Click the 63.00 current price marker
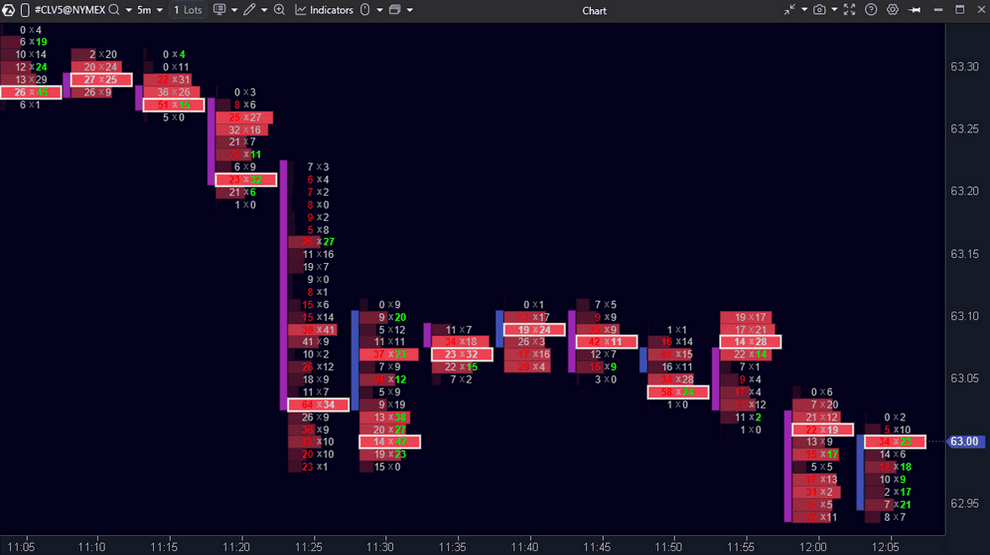This screenshot has height=555, width=990. [x=964, y=441]
